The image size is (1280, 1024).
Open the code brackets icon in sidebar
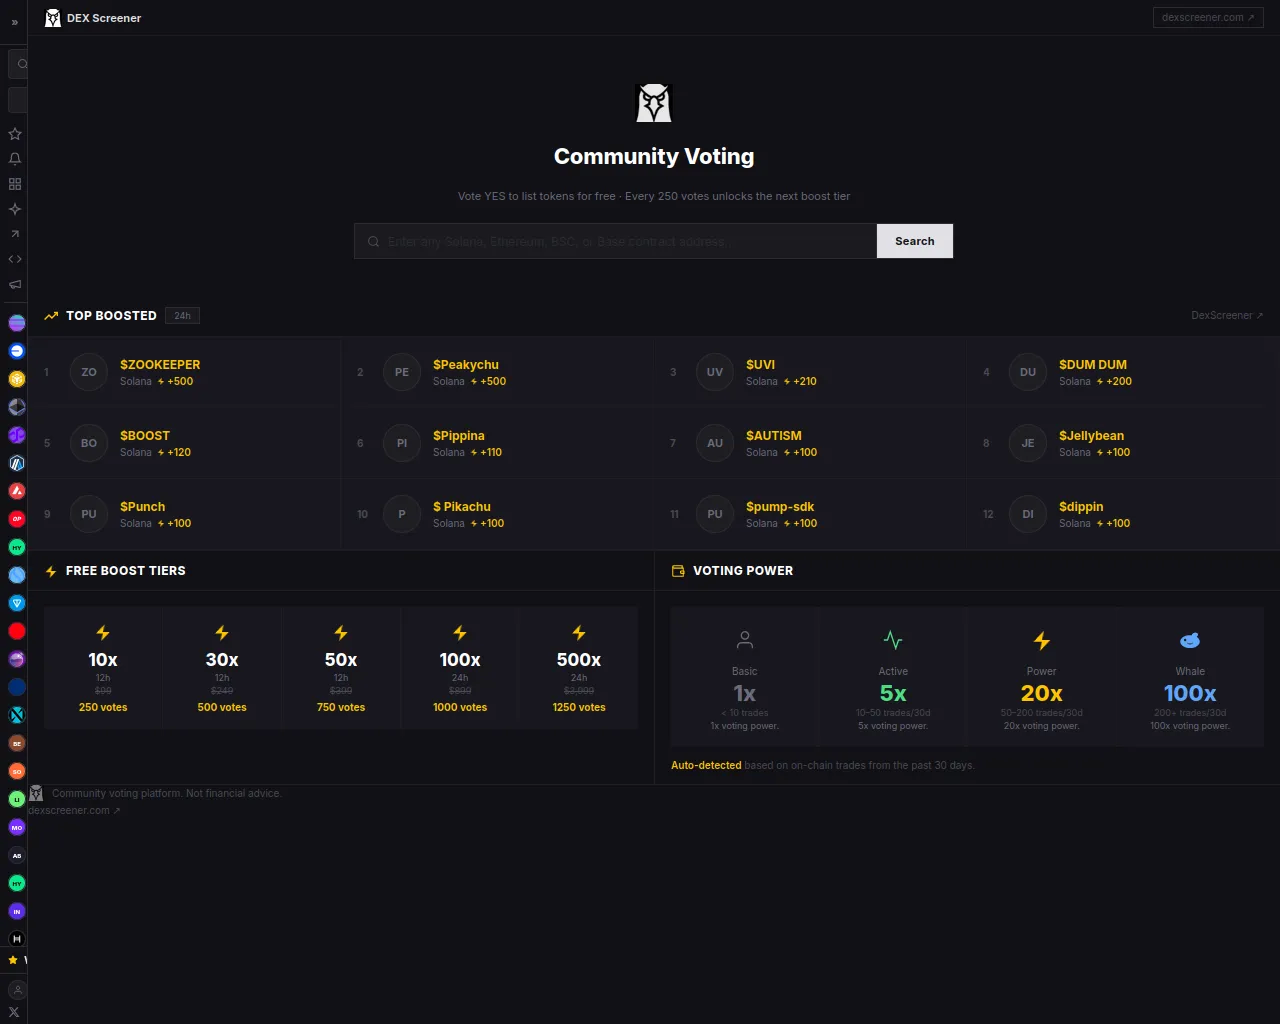coord(15,259)
